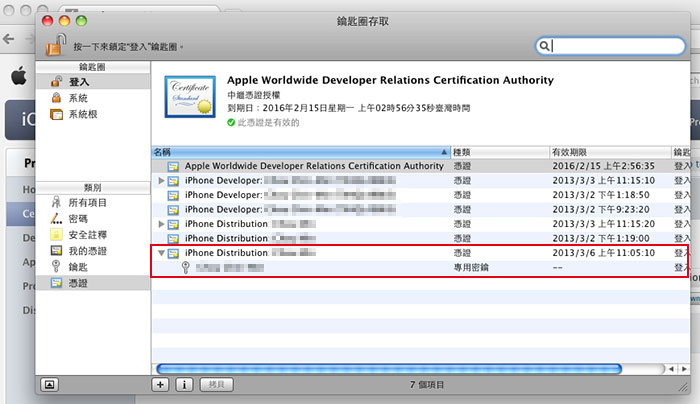
Task: Sort list by 有效期限 column header
Action: click(x=610, y=152)
